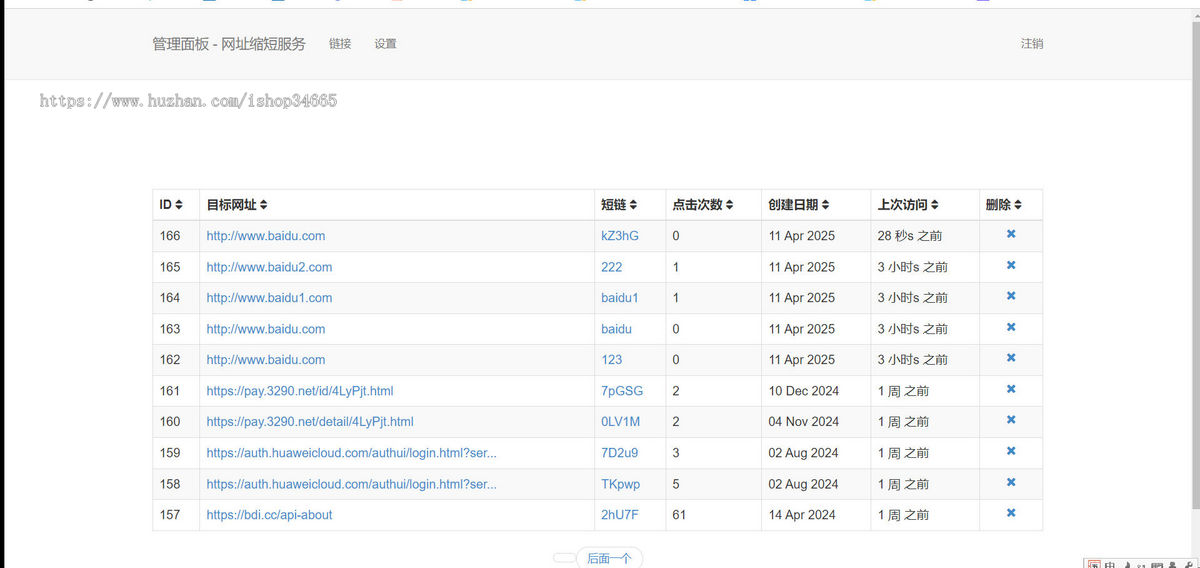
Task: Open the 222 short link
Action: pos(612,267)
